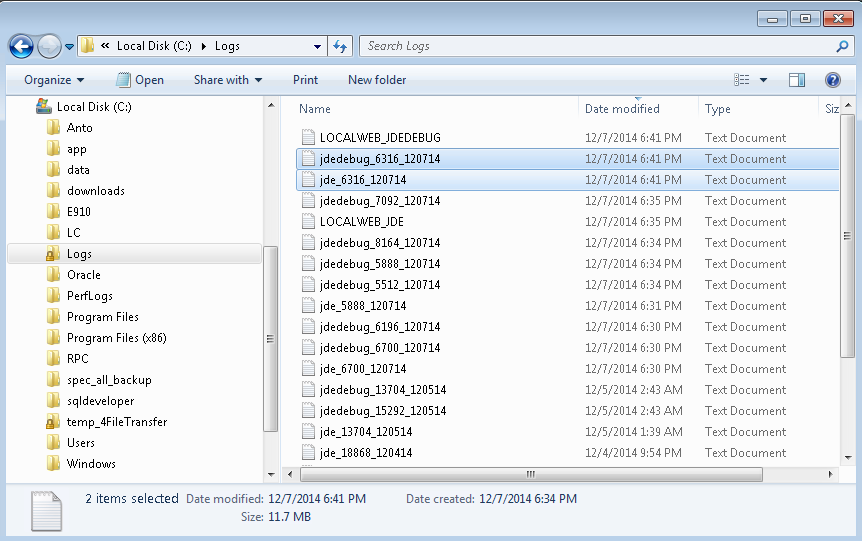Screen dimensions: 862x541
Task: Open recent locations dropdown beside navigation arrows
Action: [69, 47]
